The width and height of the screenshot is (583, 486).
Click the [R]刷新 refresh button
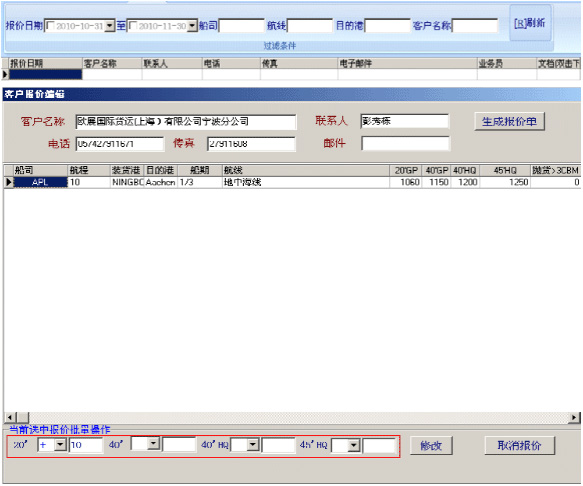pos(530,23)
